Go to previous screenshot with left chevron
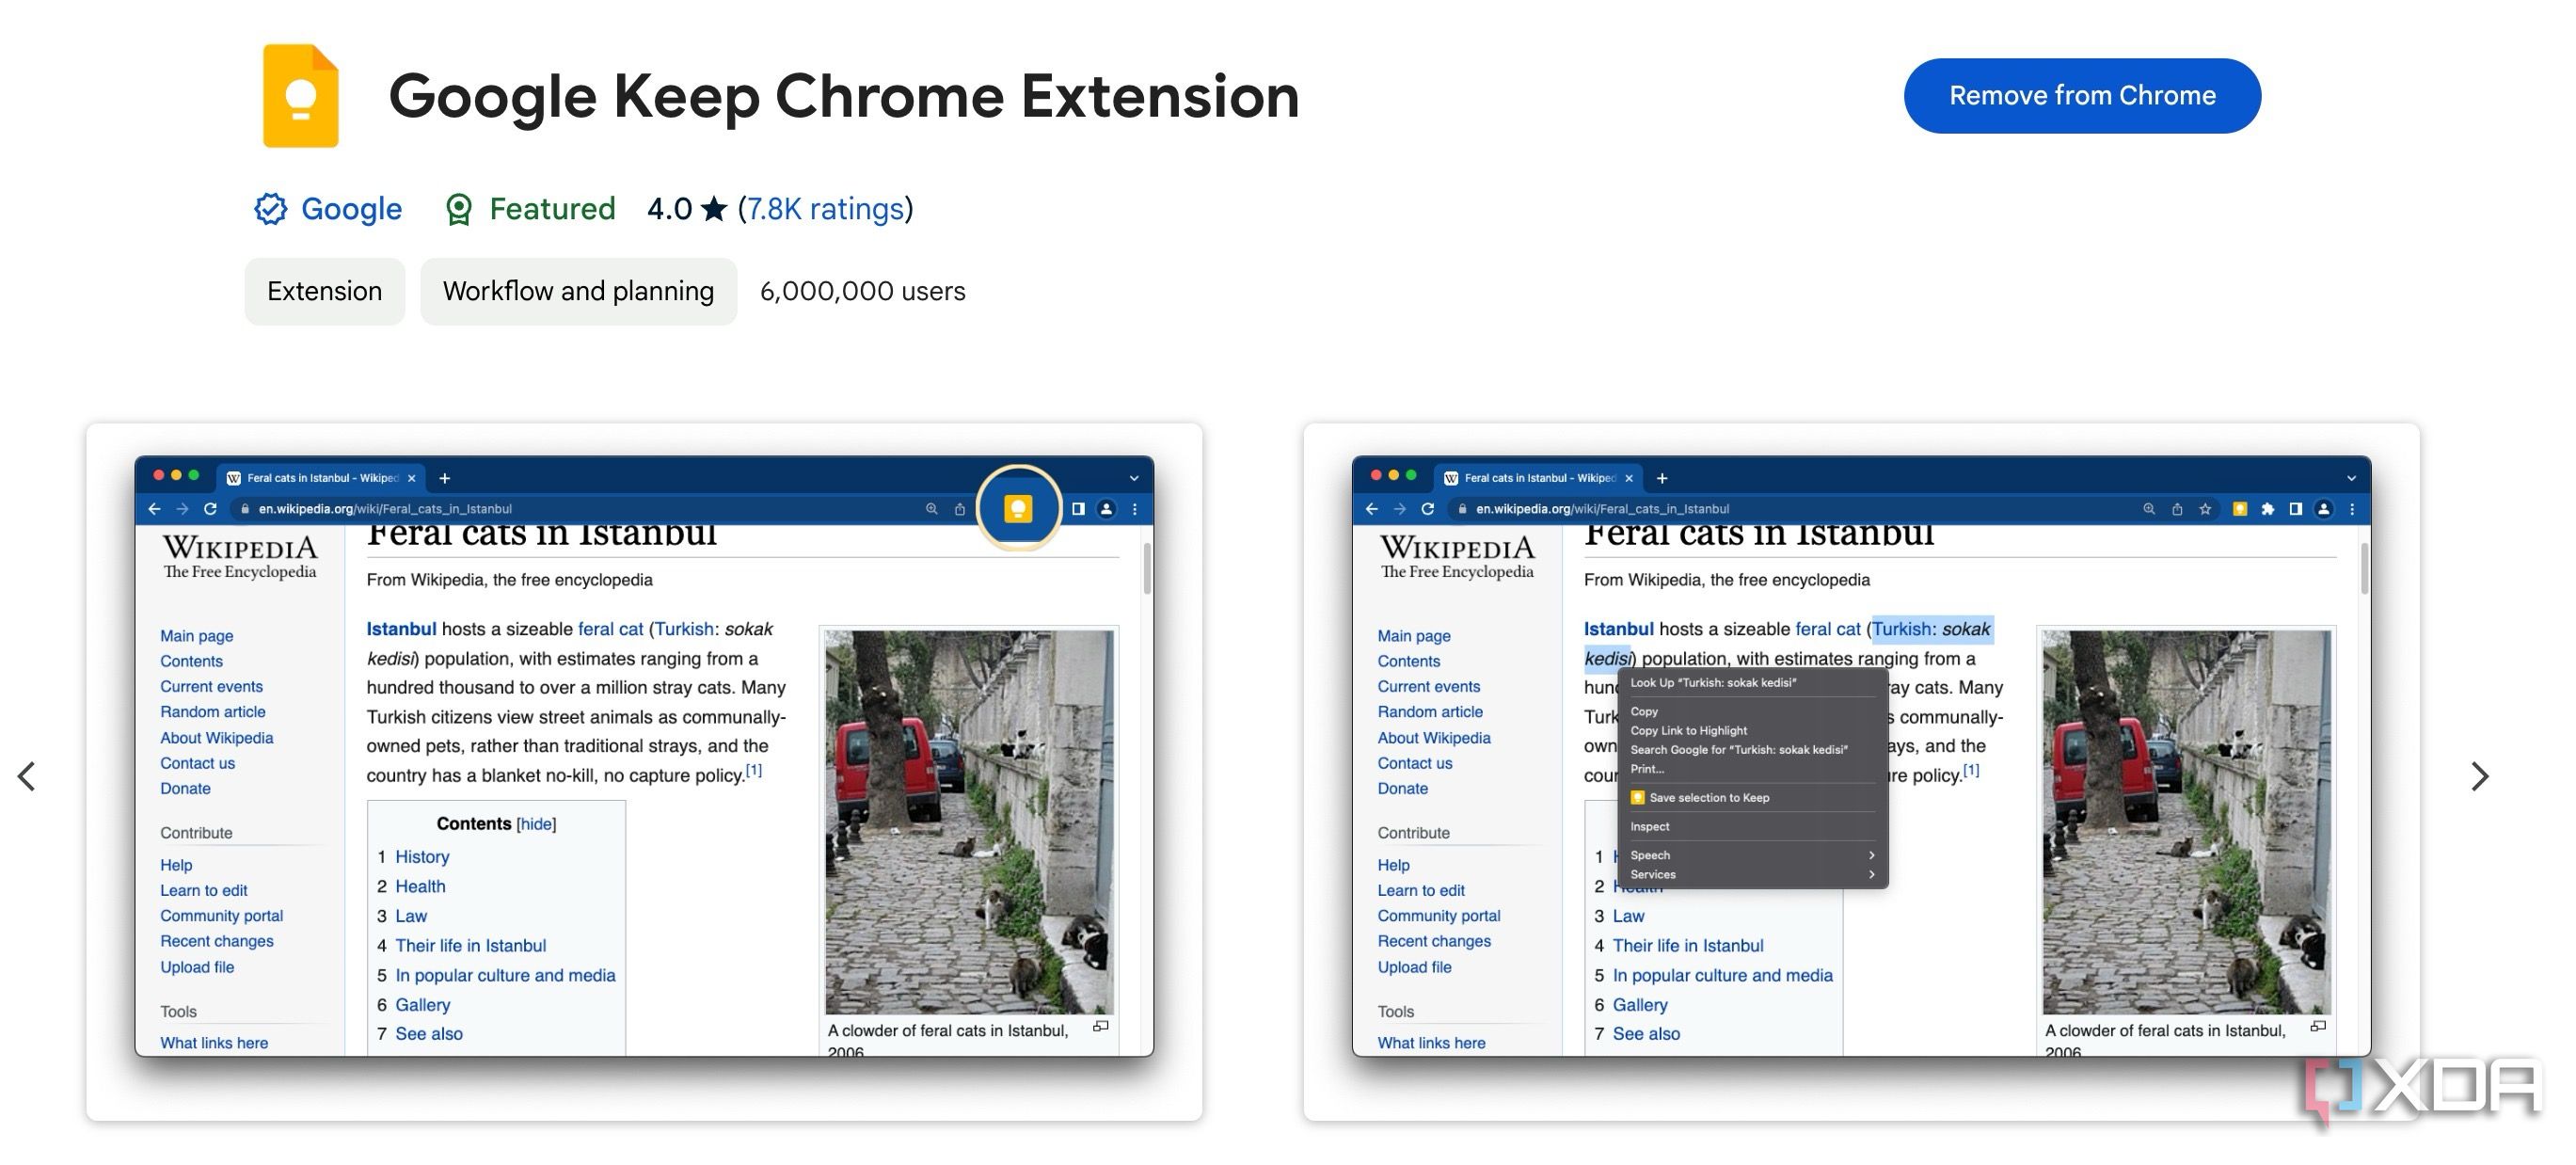 click(27, 776)
